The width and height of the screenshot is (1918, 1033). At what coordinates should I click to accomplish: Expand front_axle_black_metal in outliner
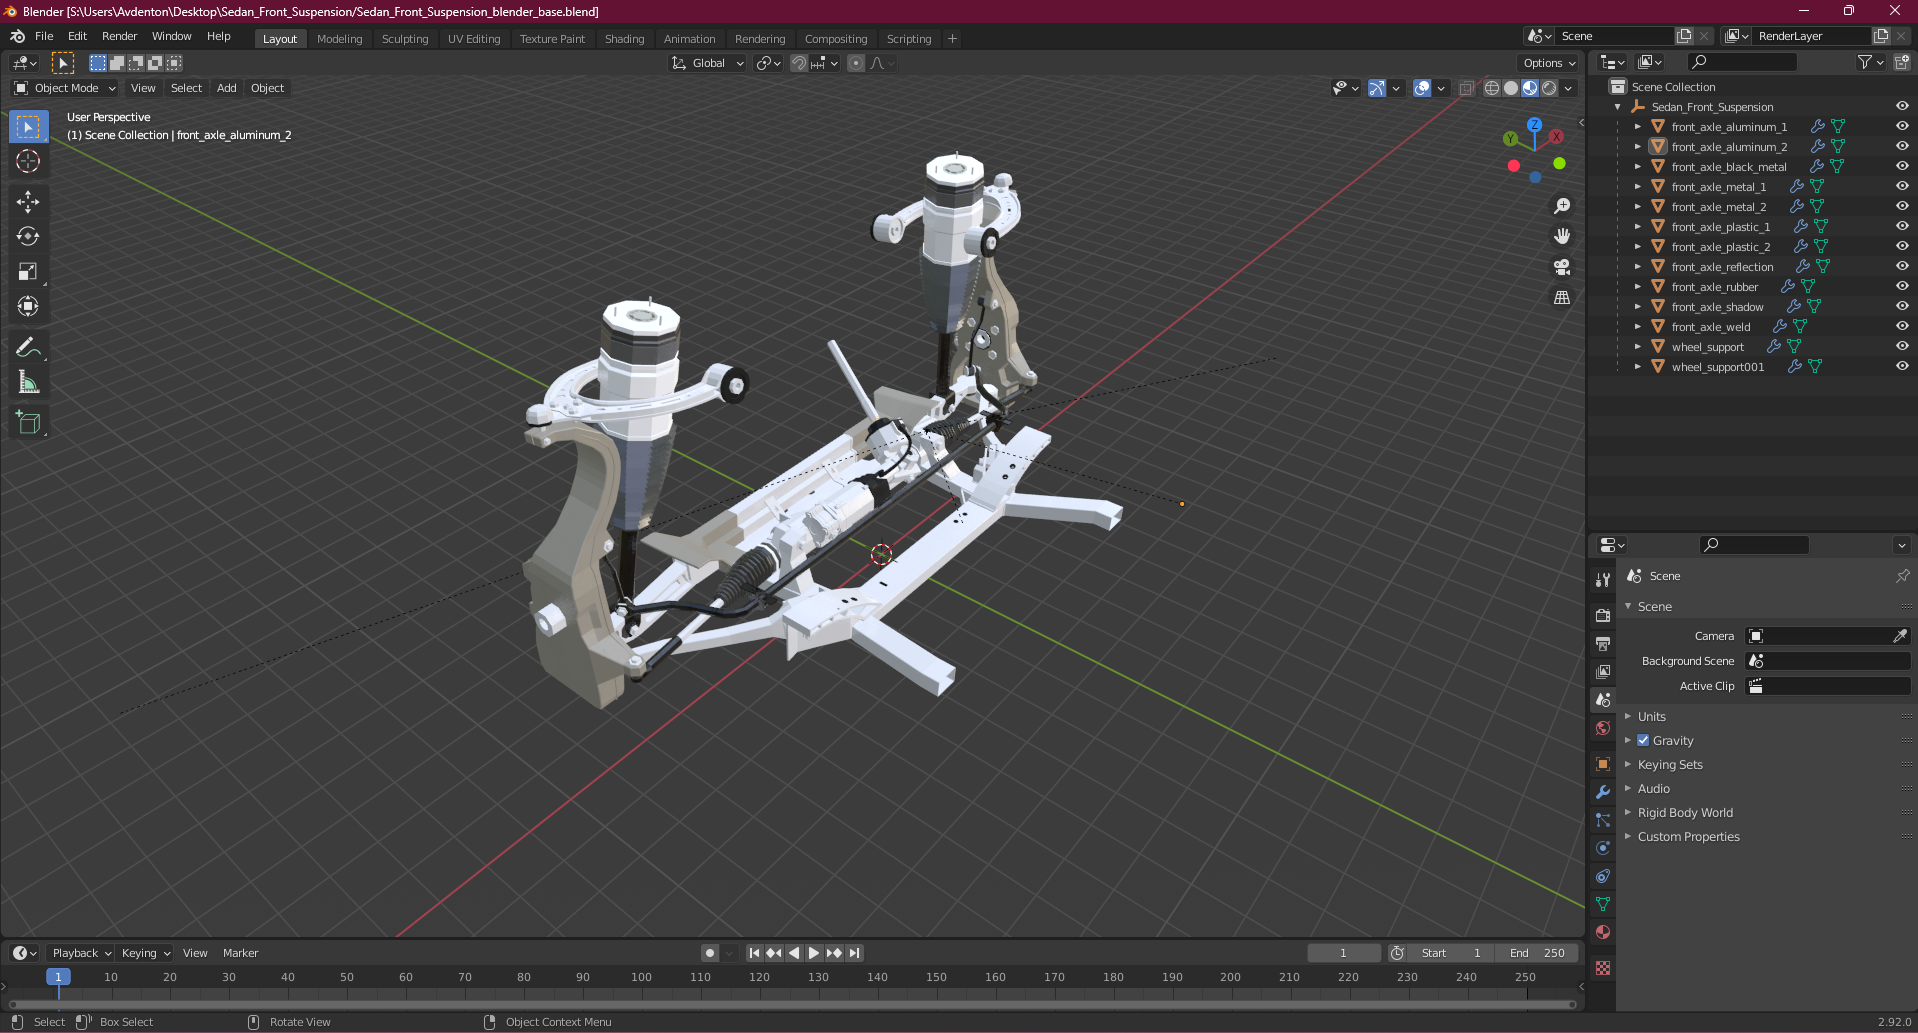[x=1637, y=167]
